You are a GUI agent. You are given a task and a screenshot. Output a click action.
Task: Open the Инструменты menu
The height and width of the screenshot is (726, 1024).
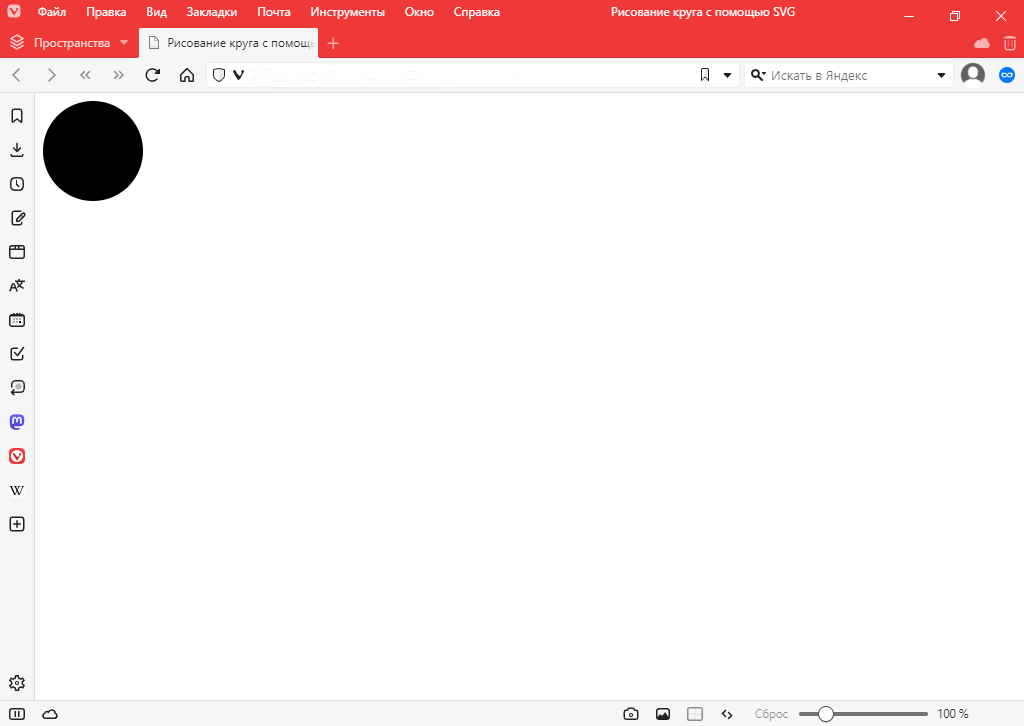click(347, 12)
